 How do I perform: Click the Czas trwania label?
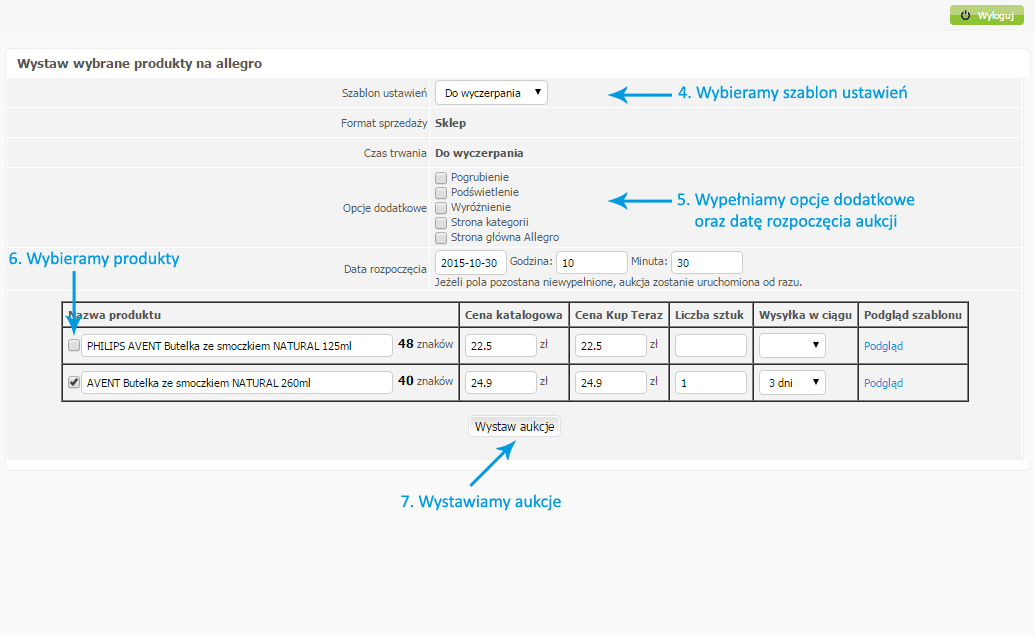coord(395,153)
